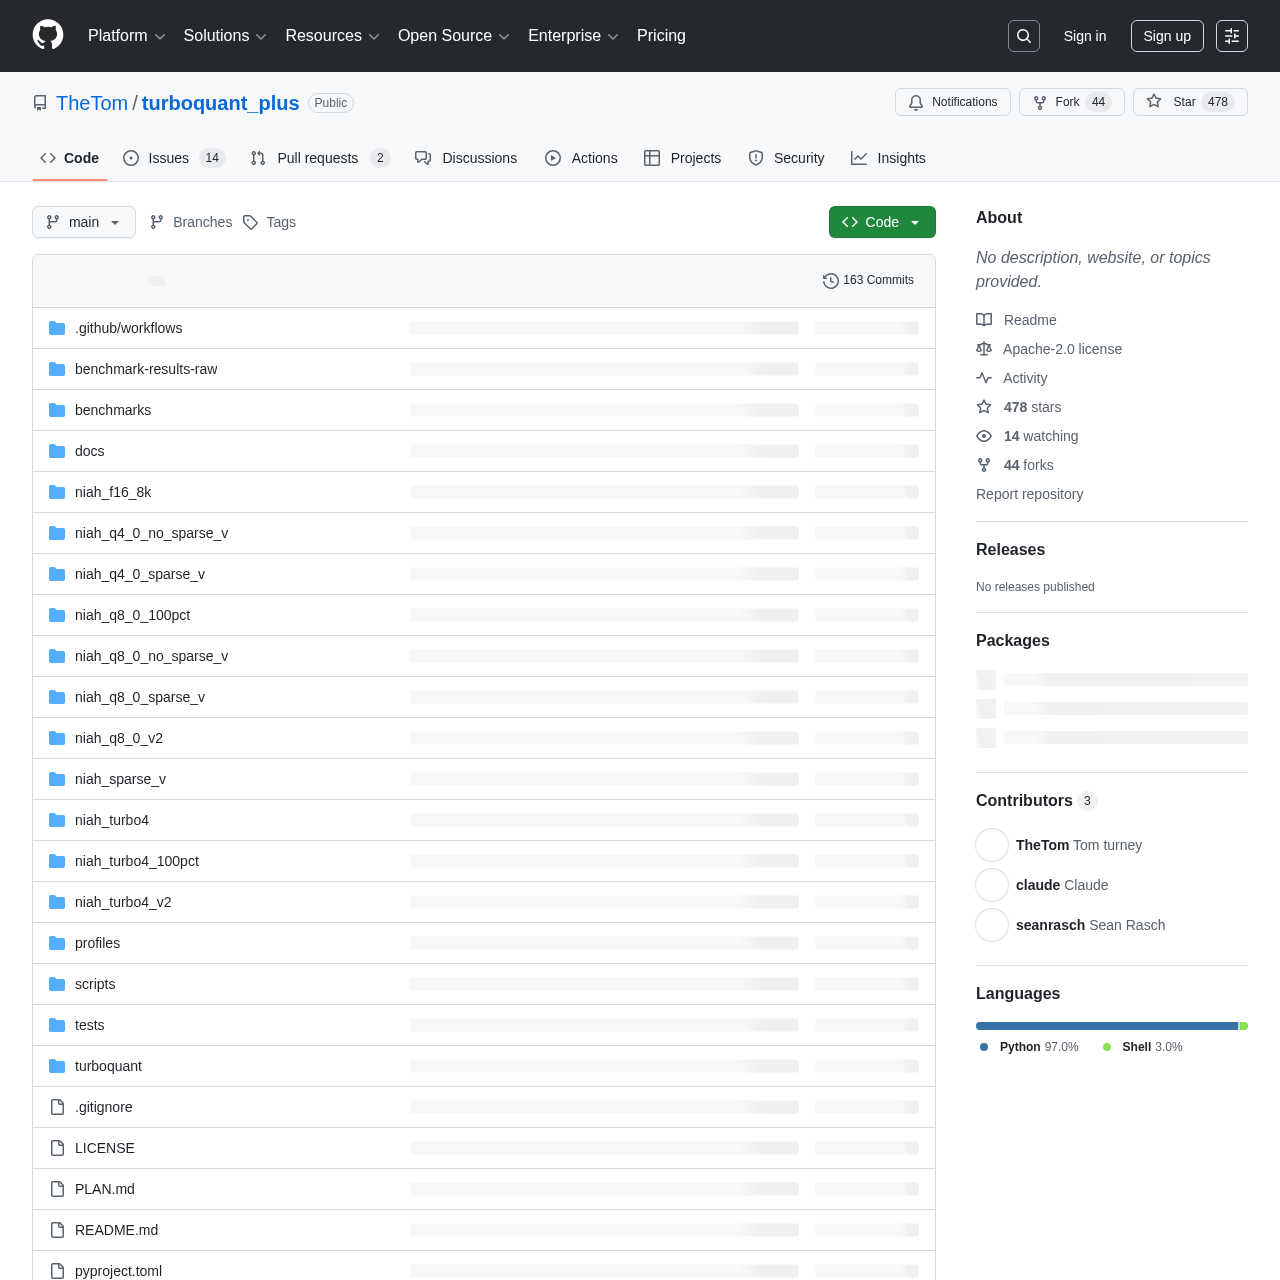View the 163 Commits history
This screenshot has width=1280, height=1280.
(x=868, y=281)
